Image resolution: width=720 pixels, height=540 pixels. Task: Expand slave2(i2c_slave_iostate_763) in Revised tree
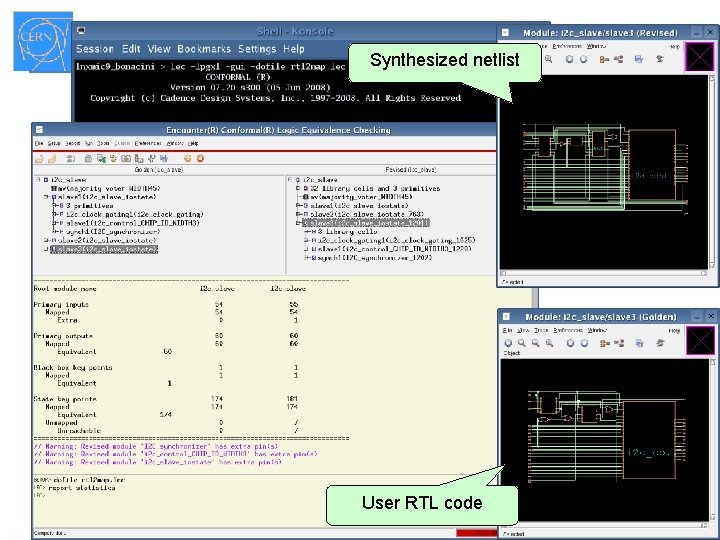(x=298, y=214)
